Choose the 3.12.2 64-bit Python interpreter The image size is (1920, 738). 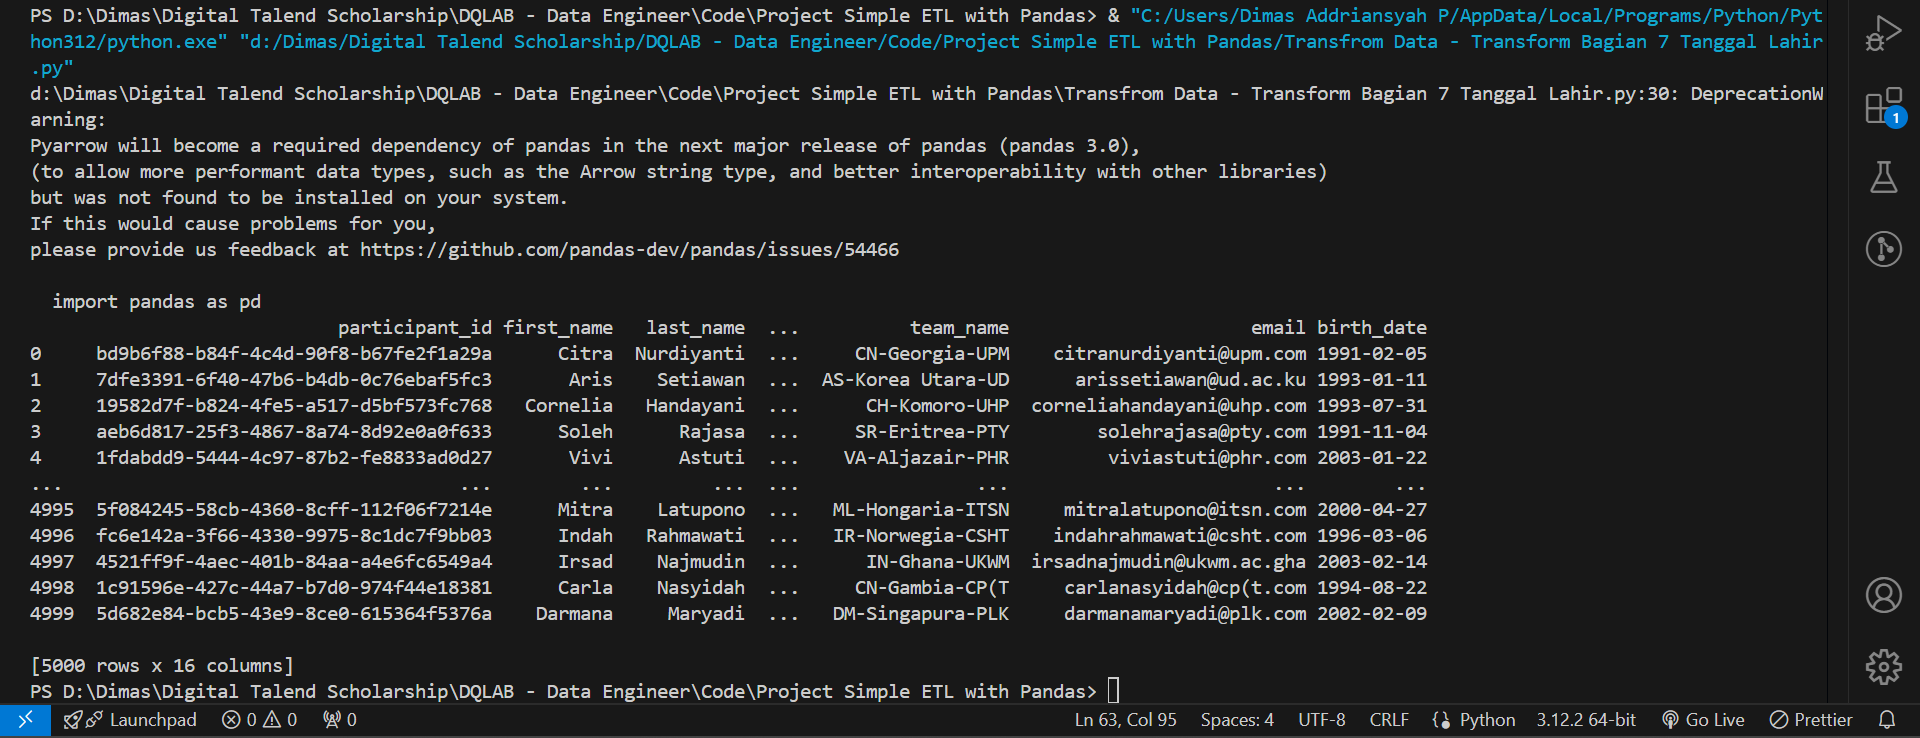(x=1586, y=720)
